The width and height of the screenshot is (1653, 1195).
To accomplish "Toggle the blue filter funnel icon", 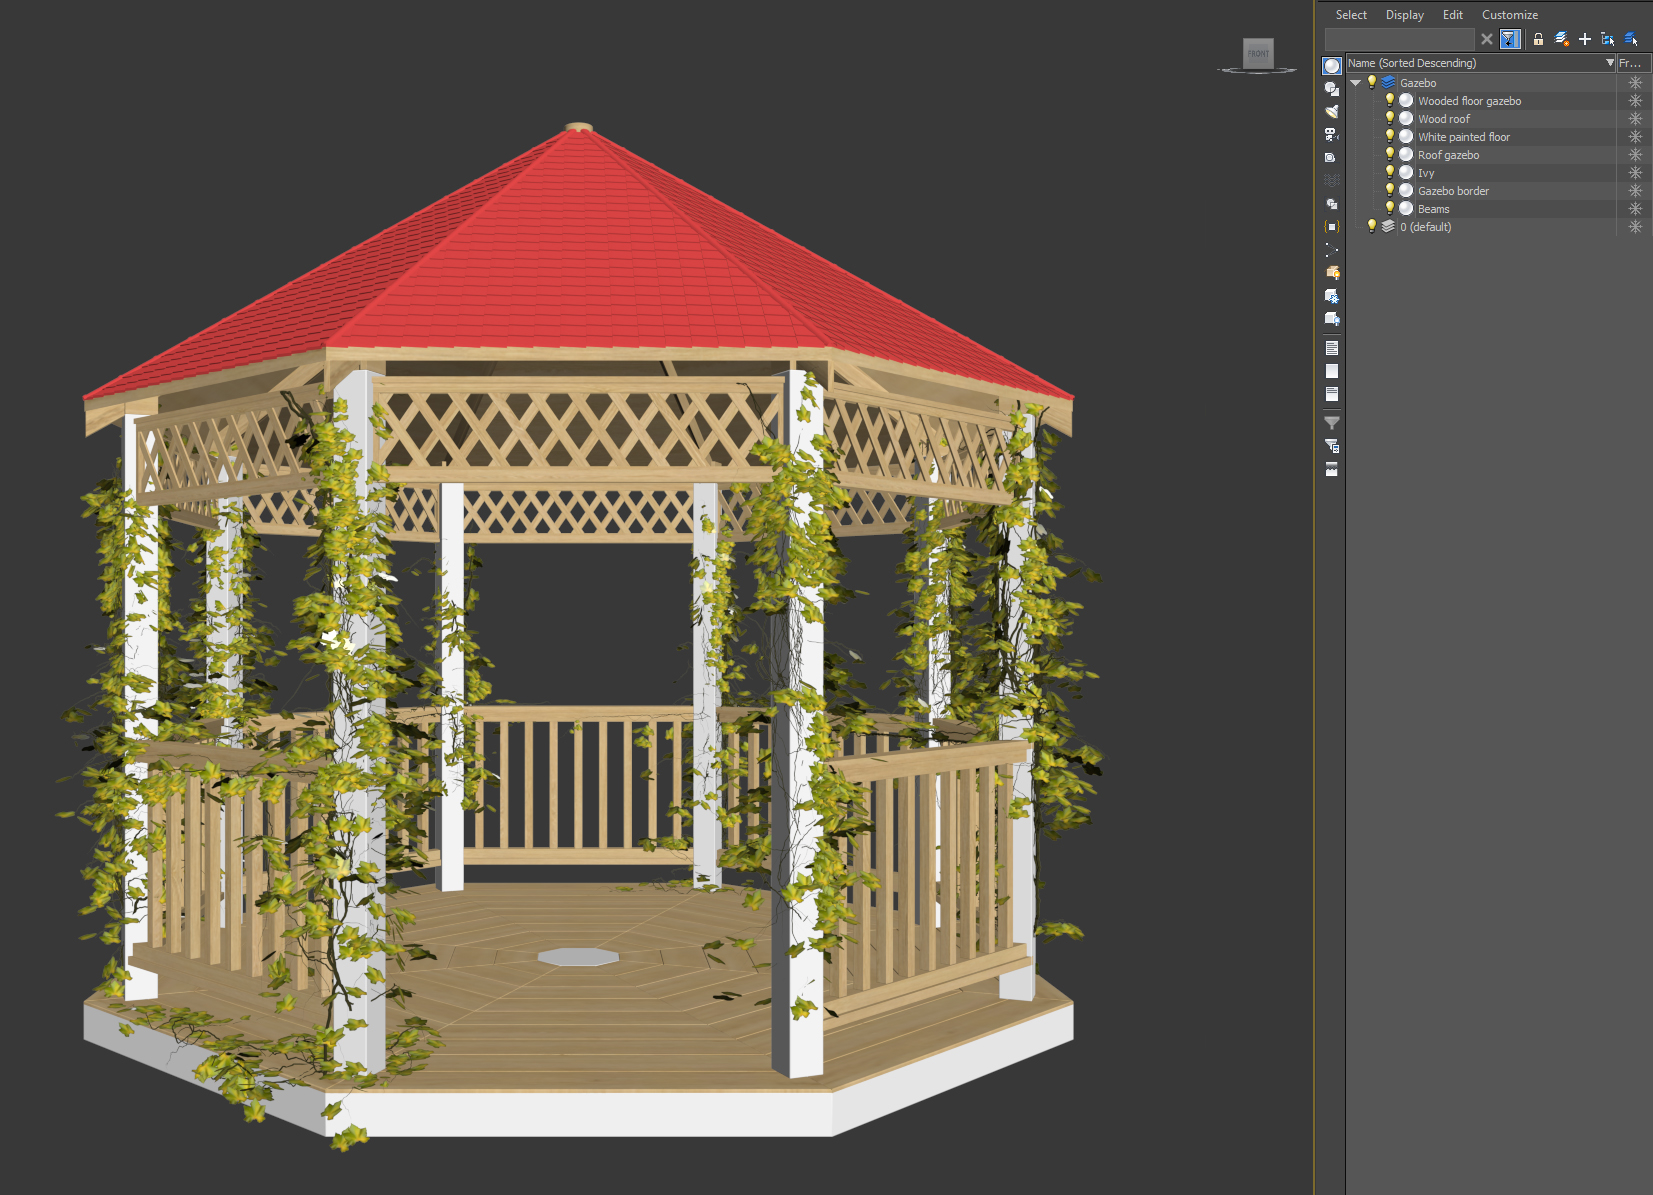I will tap(1509, 39).
